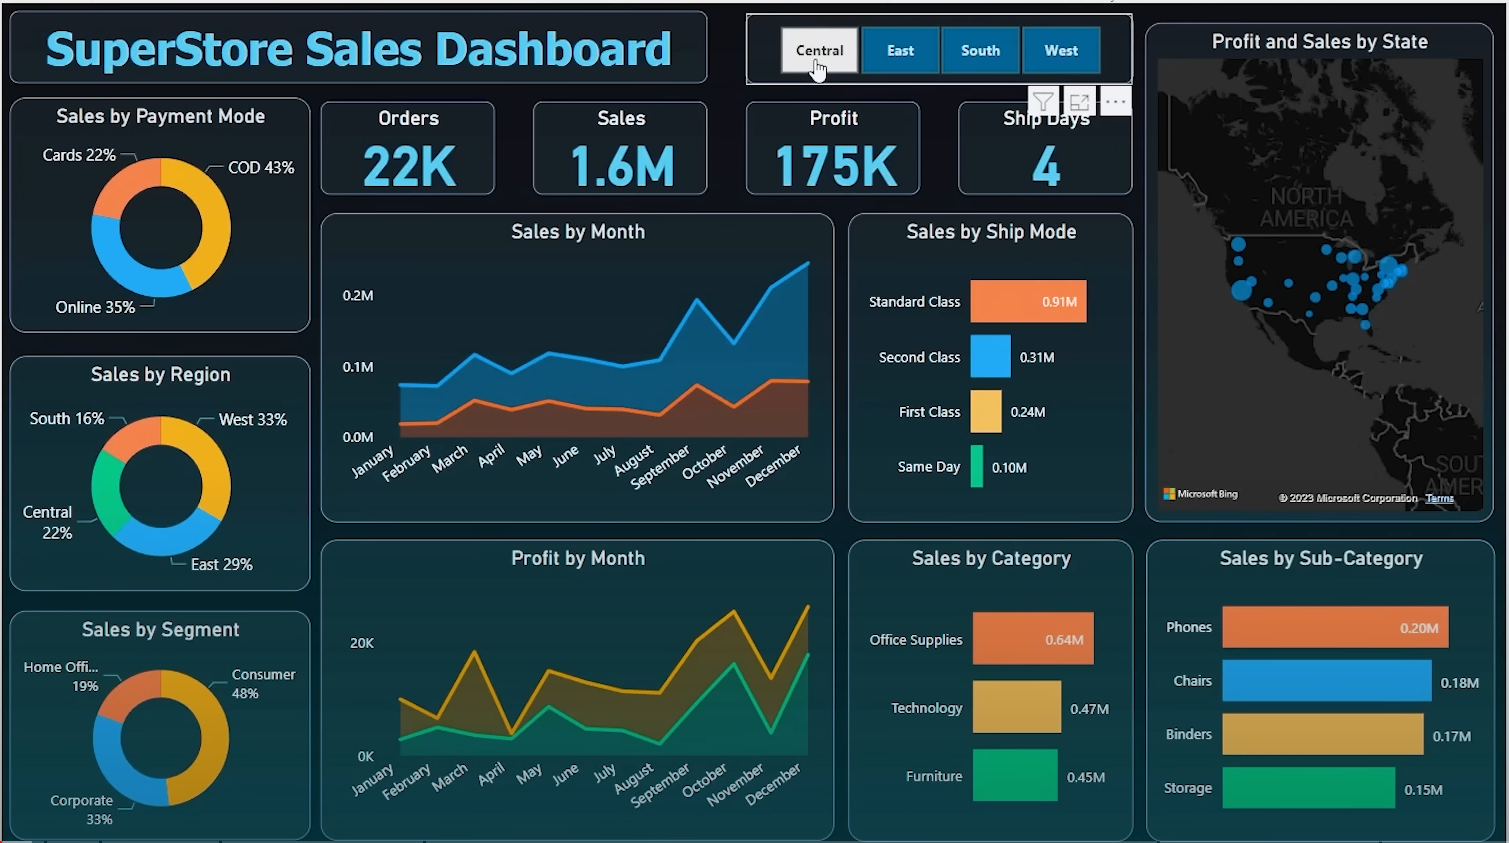The image size is (1509, 843).
Task: Toggle the East region slicer button
Action: tap(900, 50)
